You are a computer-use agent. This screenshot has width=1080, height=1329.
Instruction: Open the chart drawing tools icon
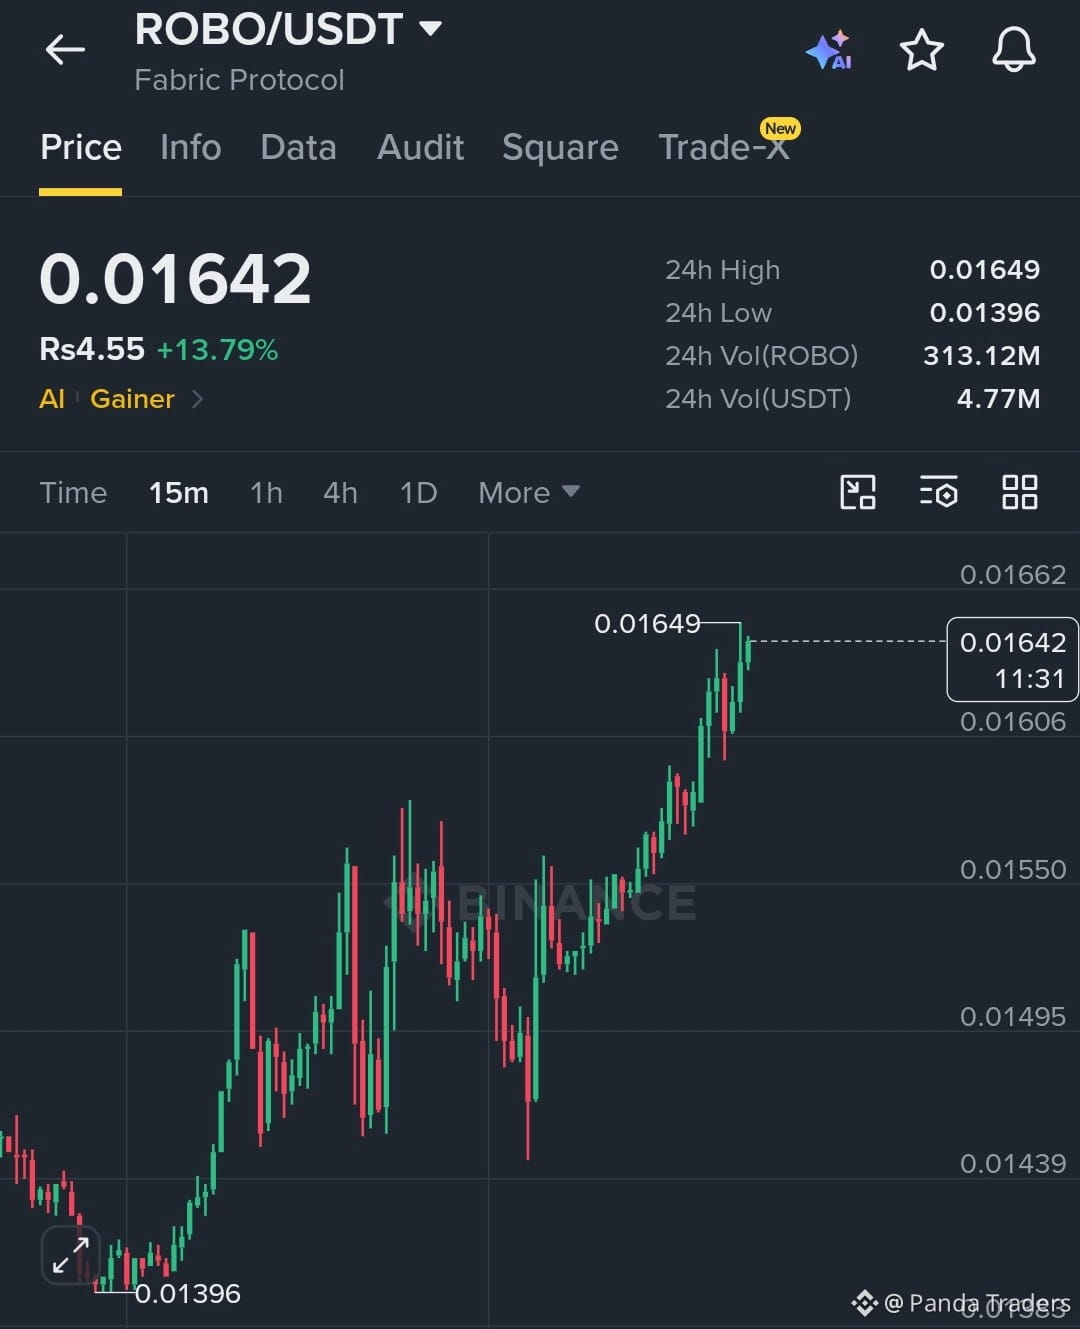857,492
